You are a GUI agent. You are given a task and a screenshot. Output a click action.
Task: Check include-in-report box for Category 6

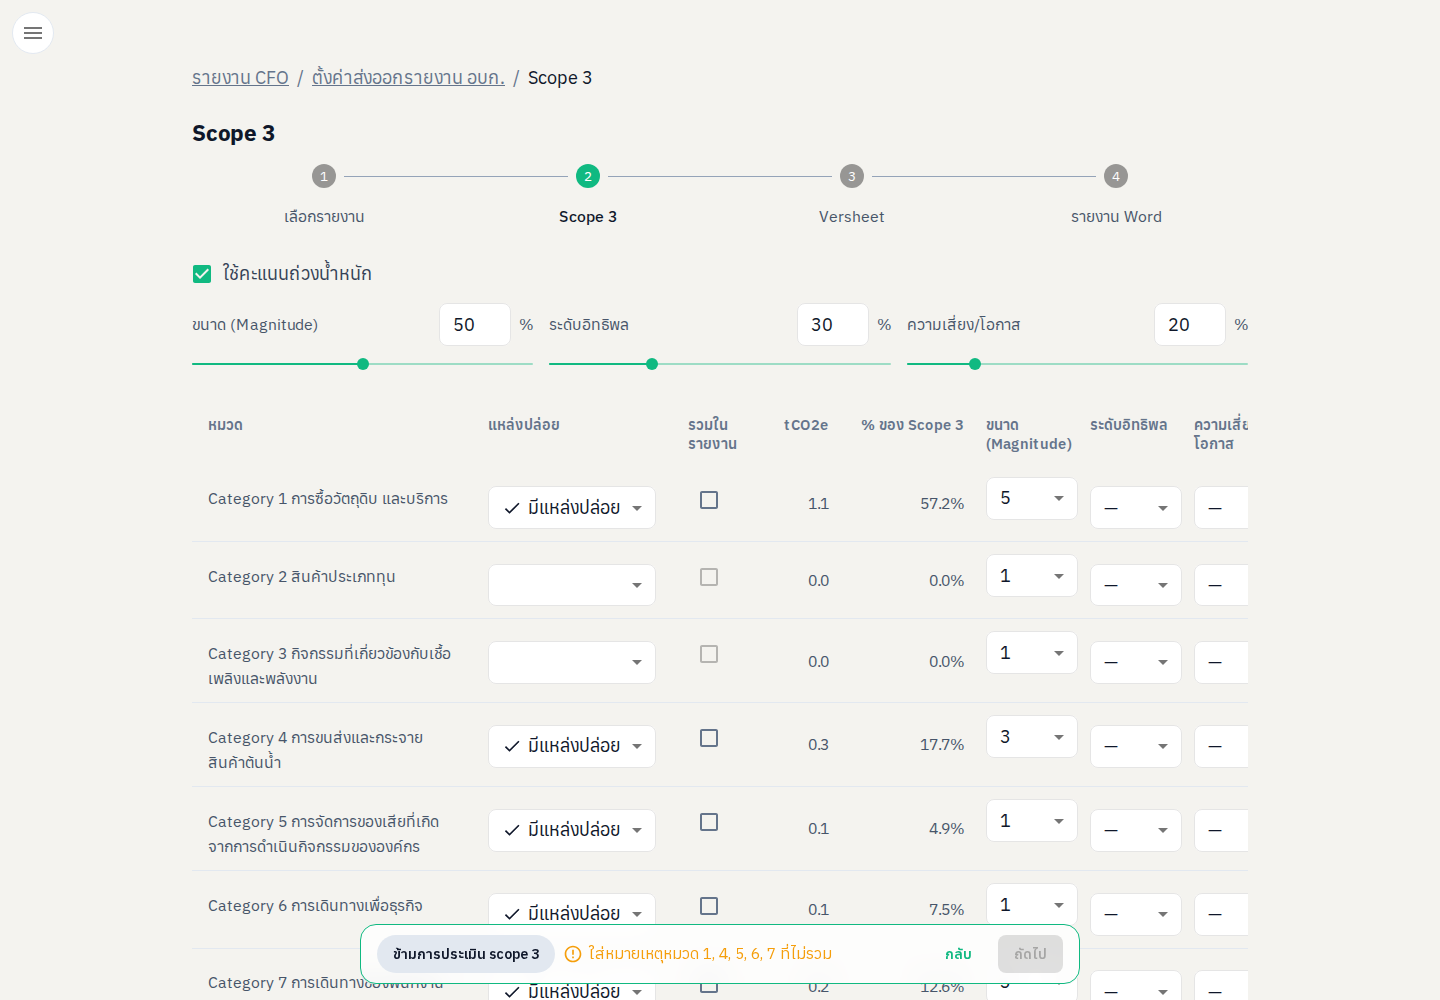(709, 906)
